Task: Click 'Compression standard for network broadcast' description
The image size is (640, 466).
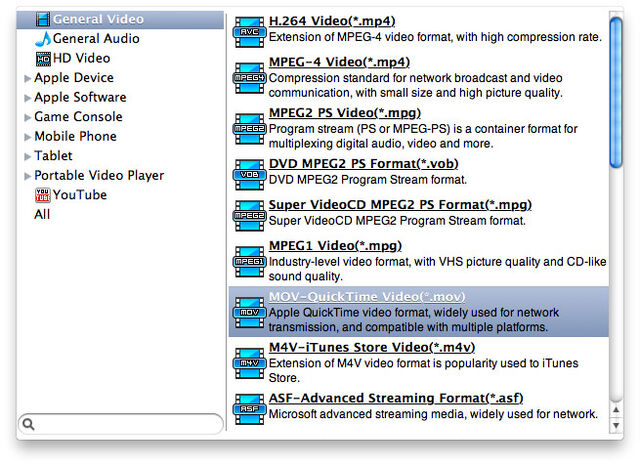Action: pos(416,85)
